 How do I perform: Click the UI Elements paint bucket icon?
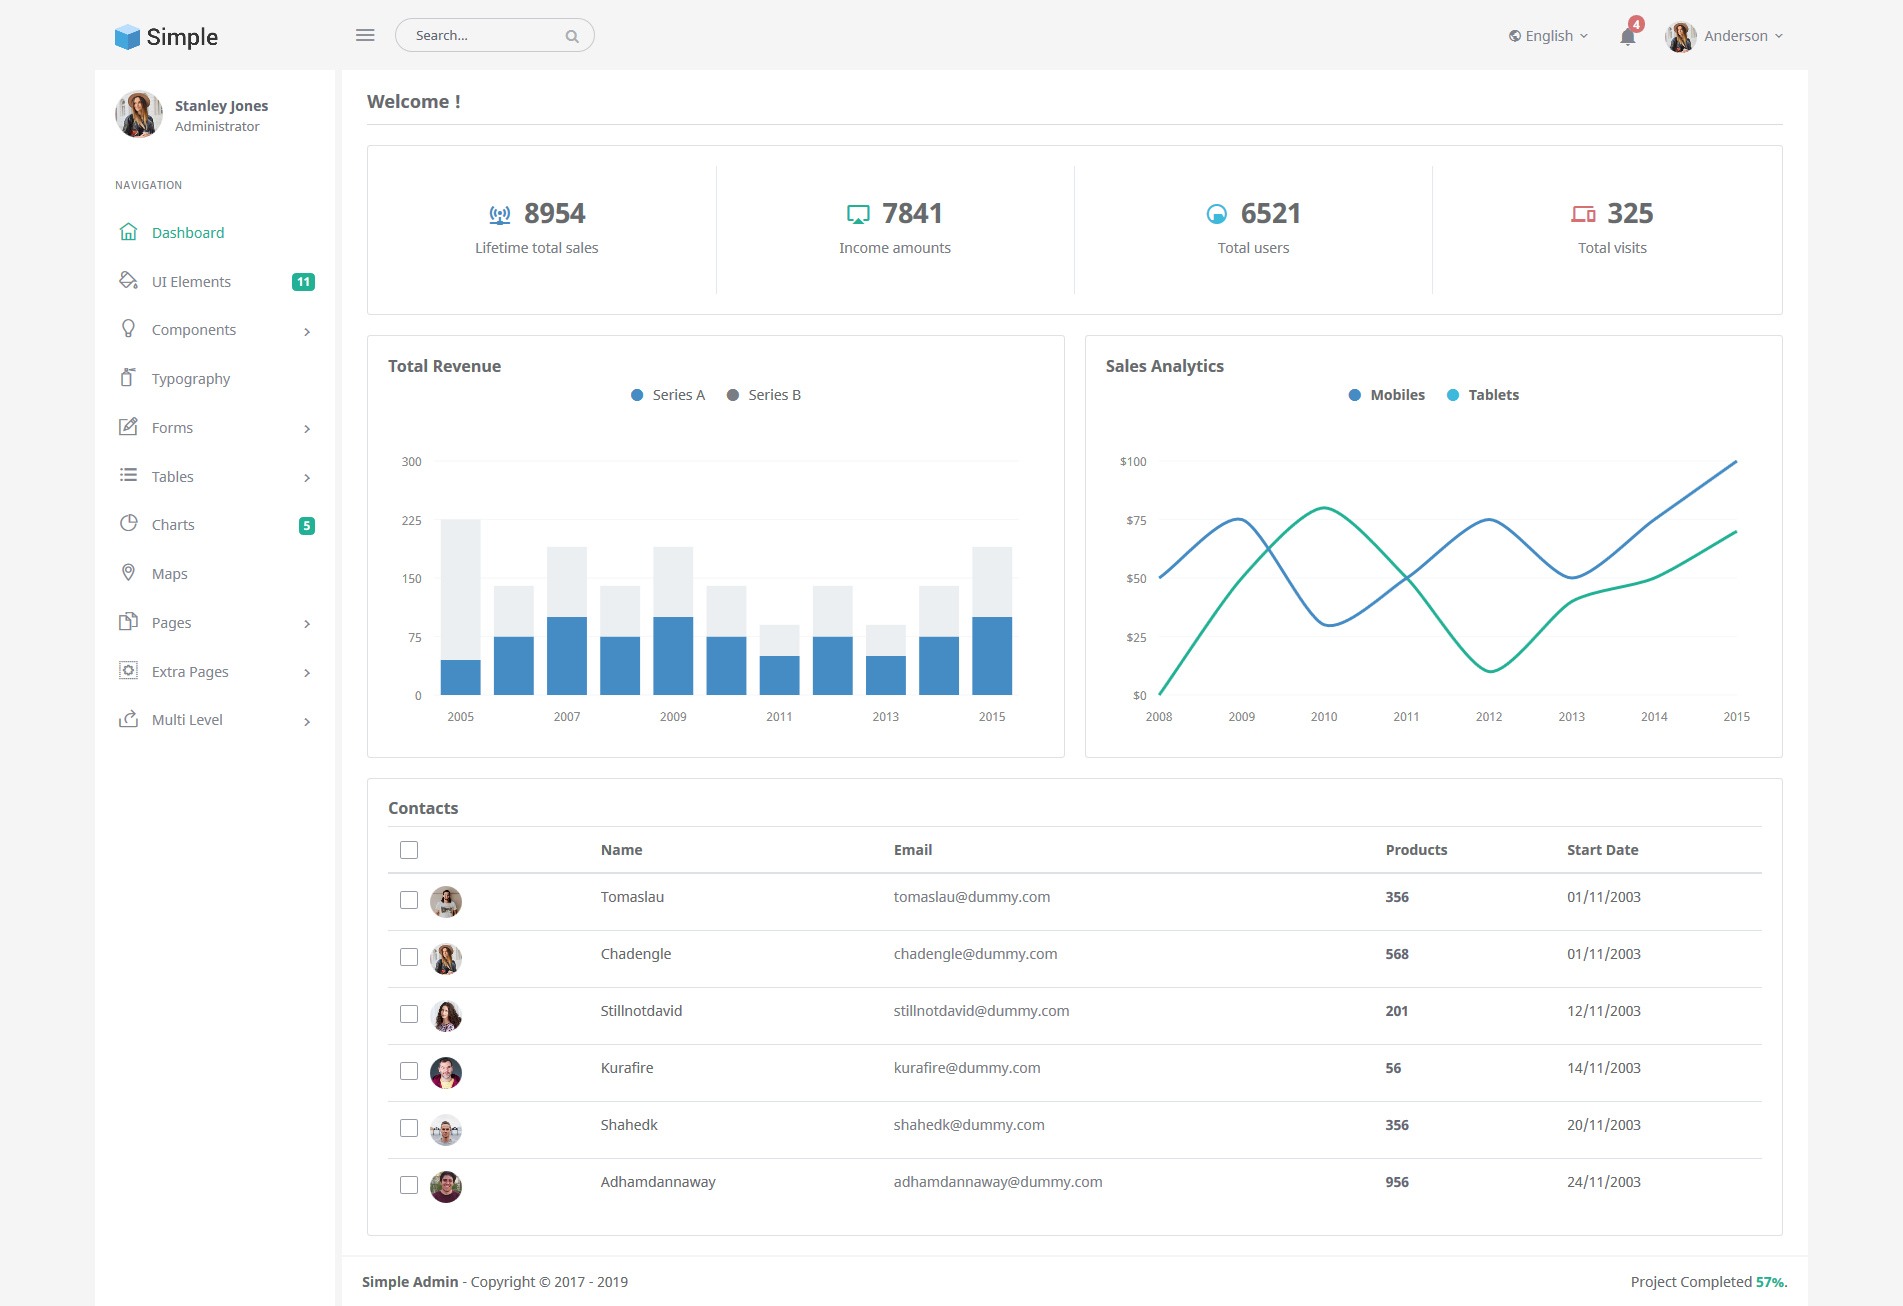128,280
